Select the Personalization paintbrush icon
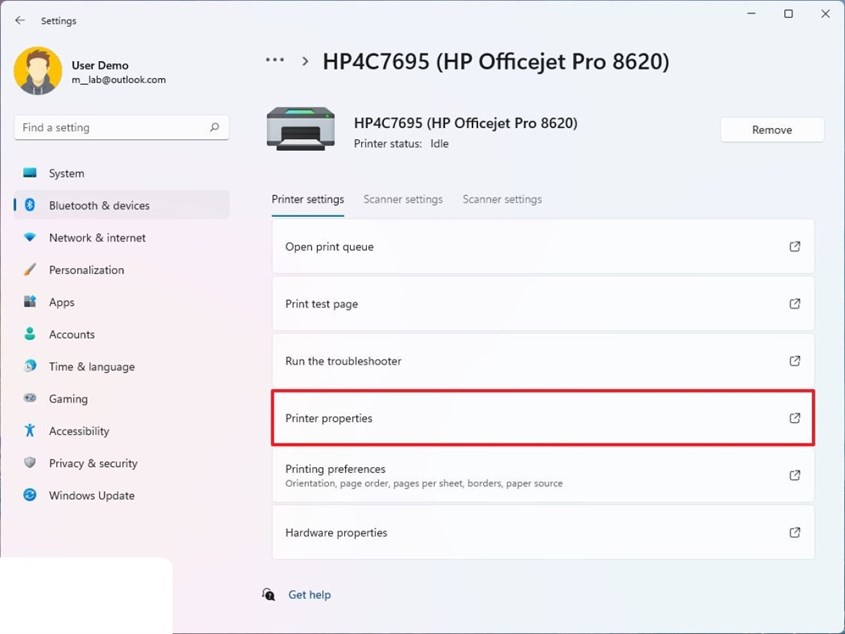The image size is (845, 634). [30, 269]
